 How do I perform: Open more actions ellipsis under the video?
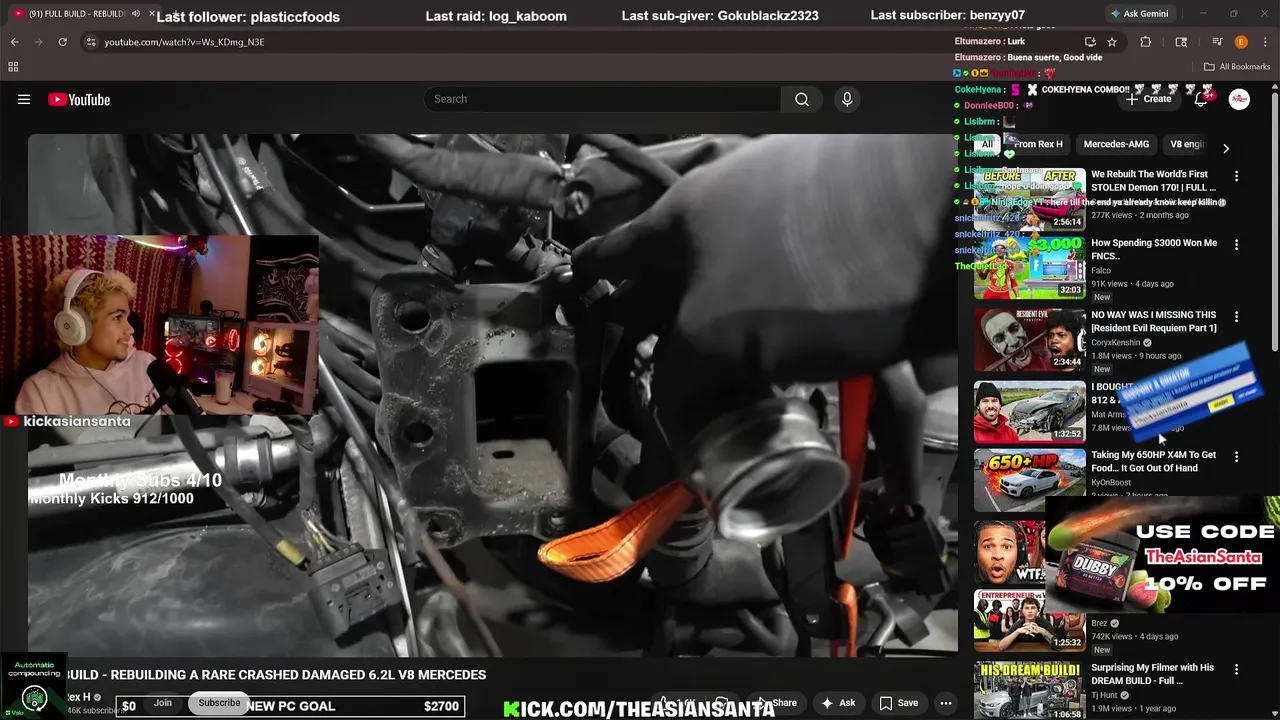945,703
